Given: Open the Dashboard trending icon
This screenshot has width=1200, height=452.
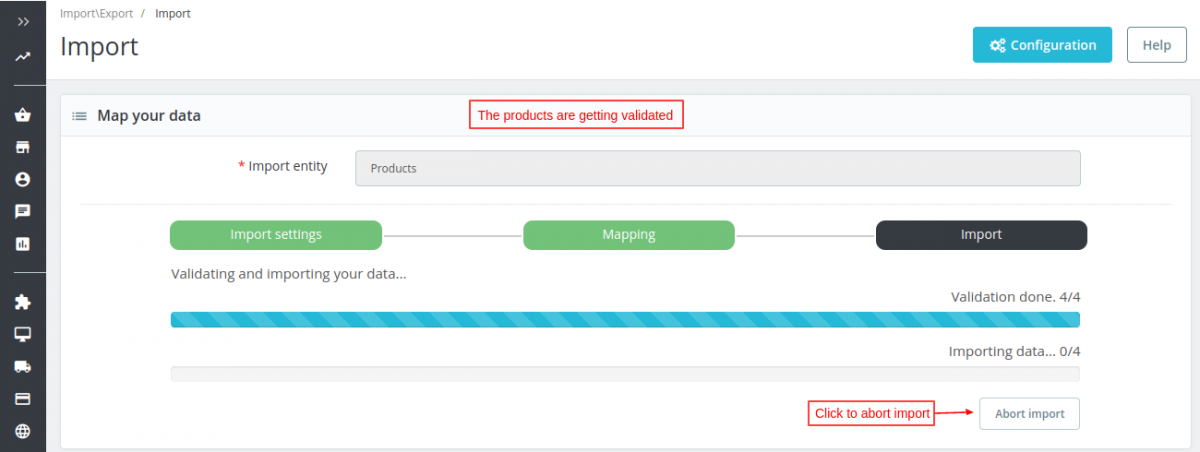Looking at the screenshot, I should tap(23, 57).
